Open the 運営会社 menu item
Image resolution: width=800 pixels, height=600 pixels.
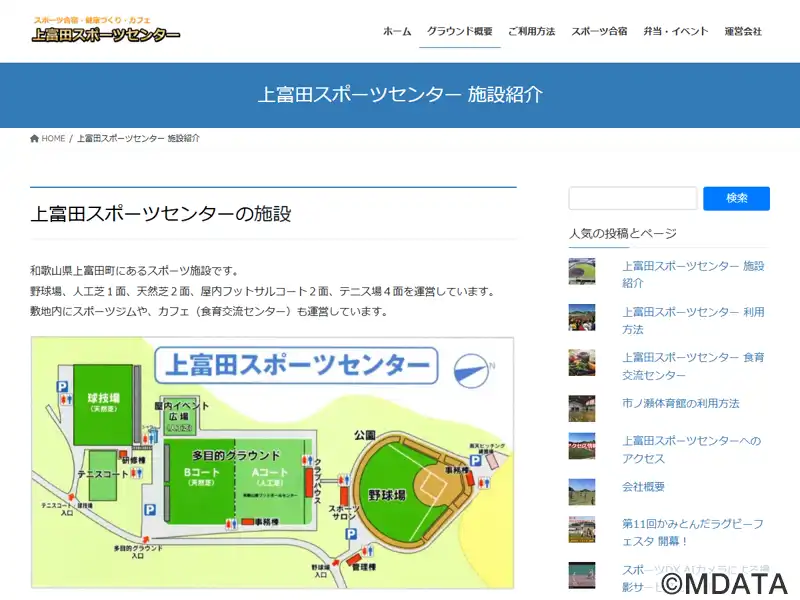(743, 31)
